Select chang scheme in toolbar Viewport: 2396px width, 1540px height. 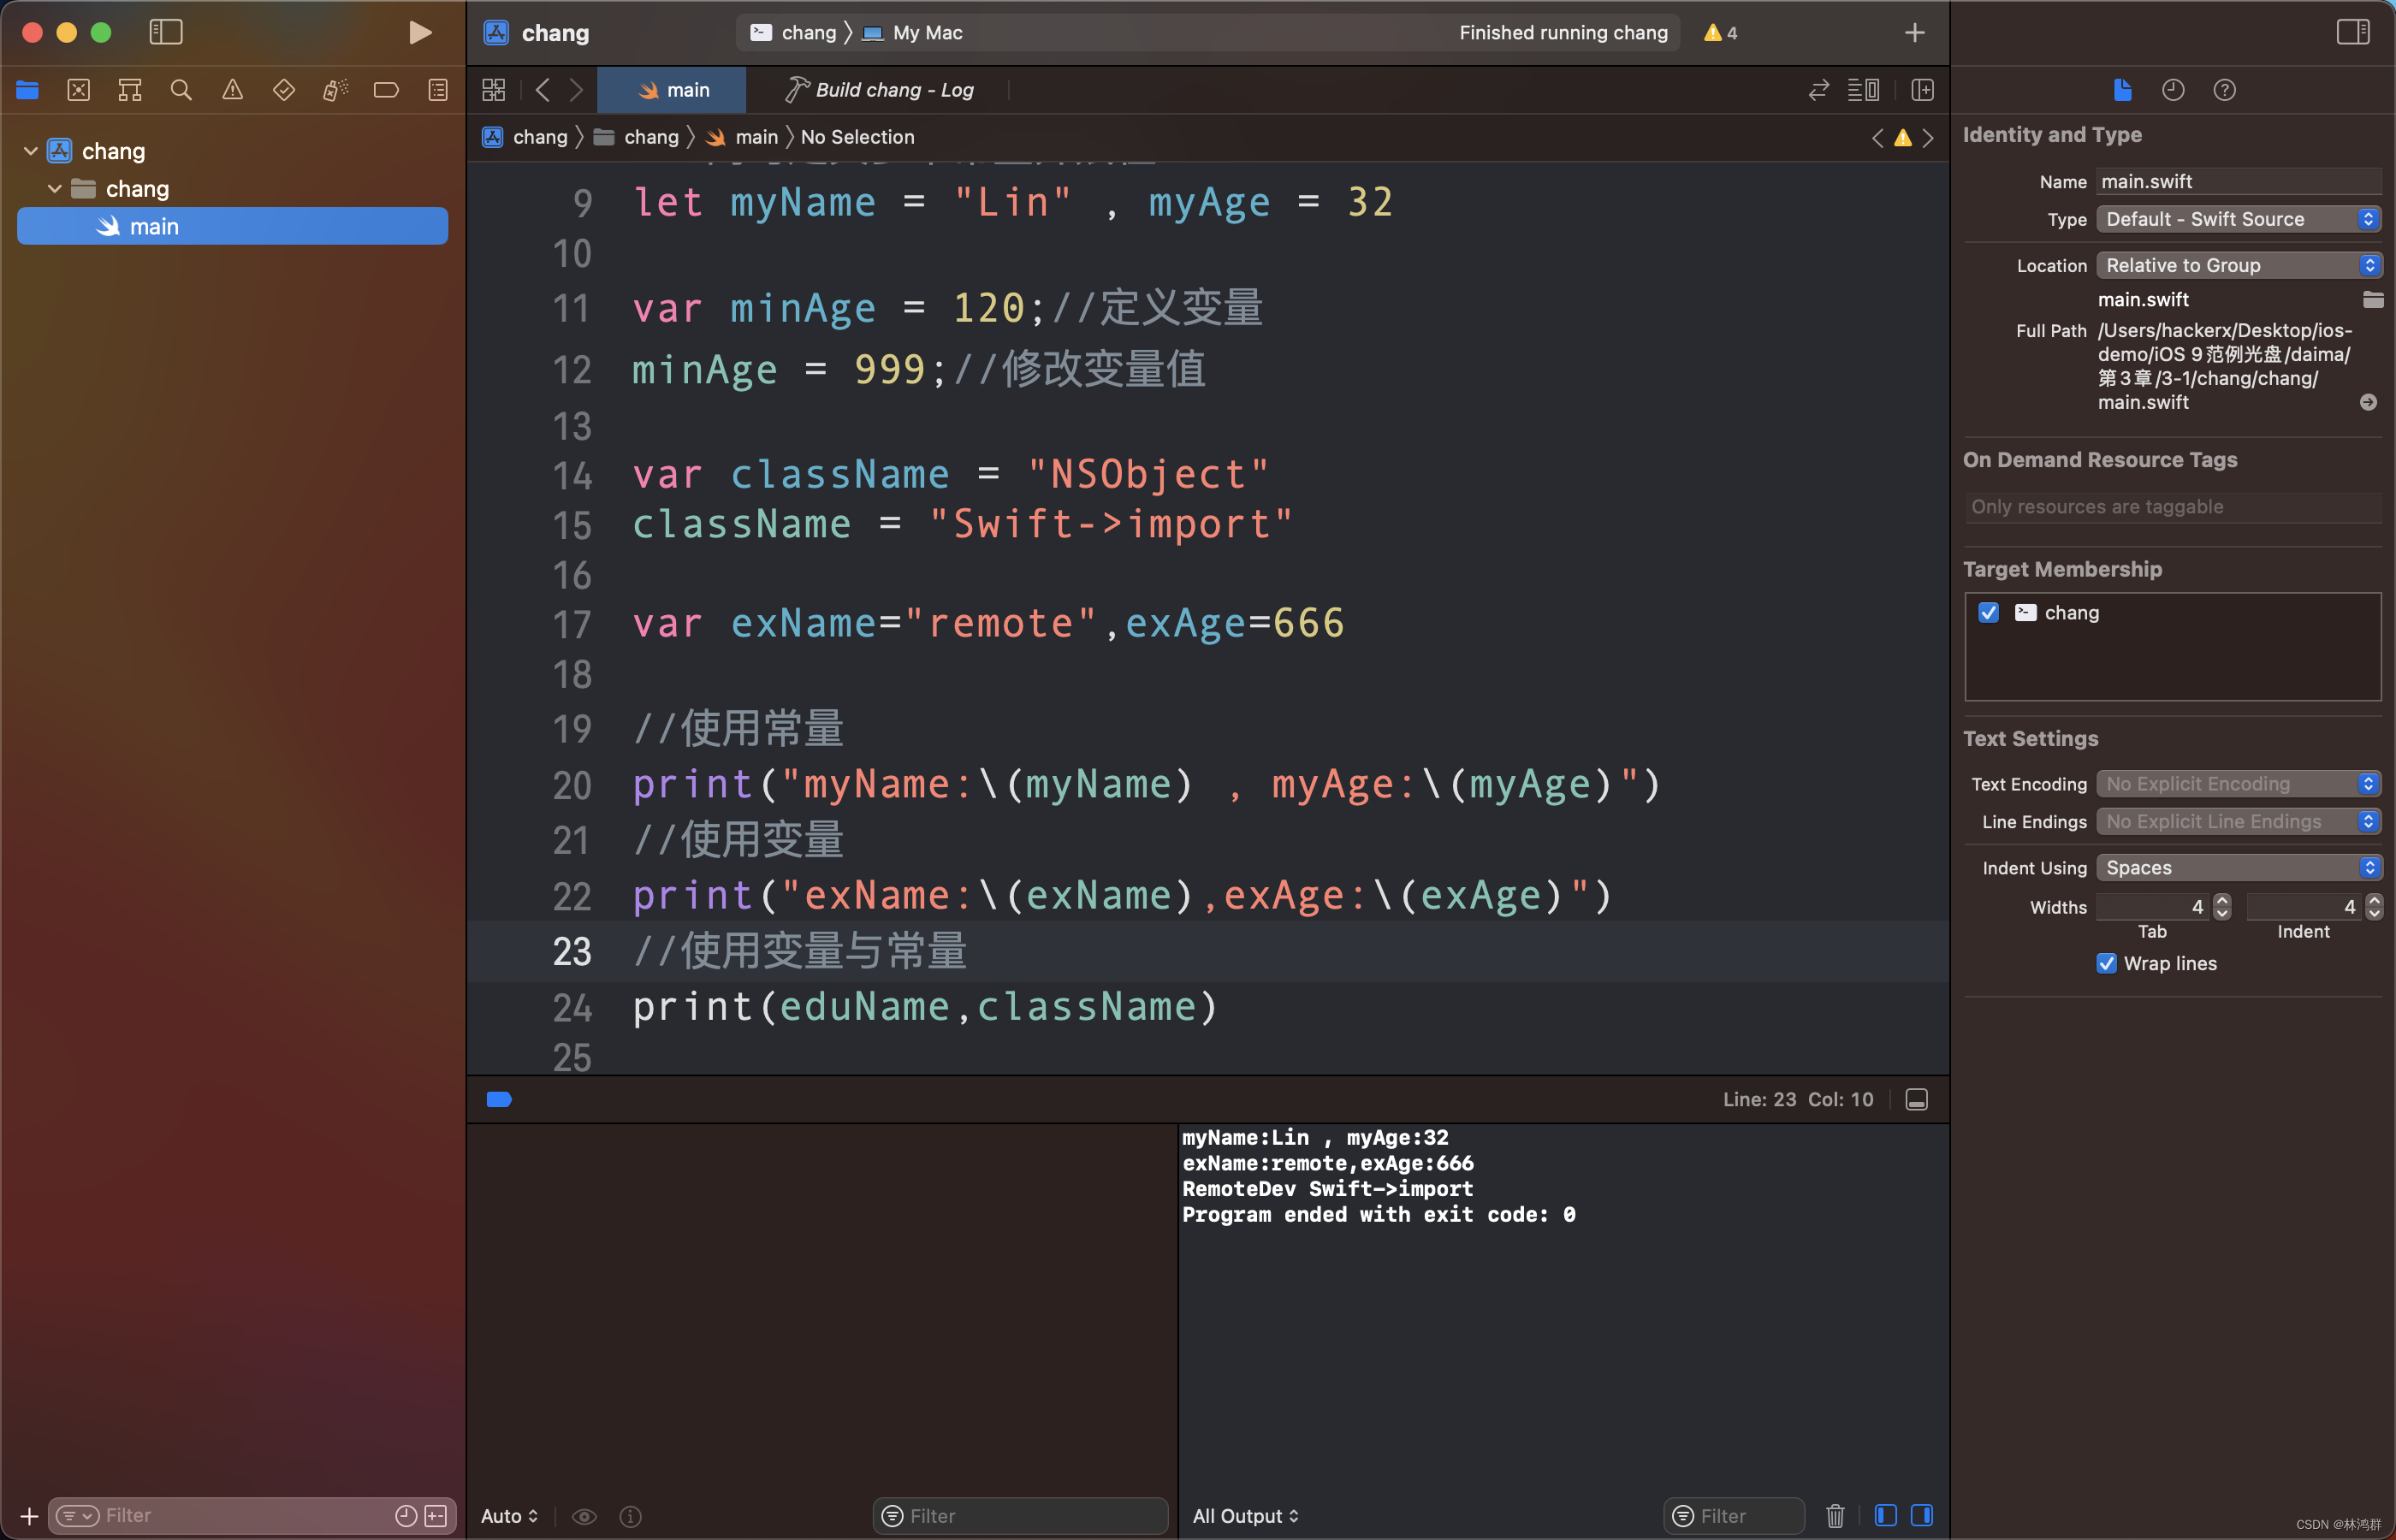click(x=794, y=33)
